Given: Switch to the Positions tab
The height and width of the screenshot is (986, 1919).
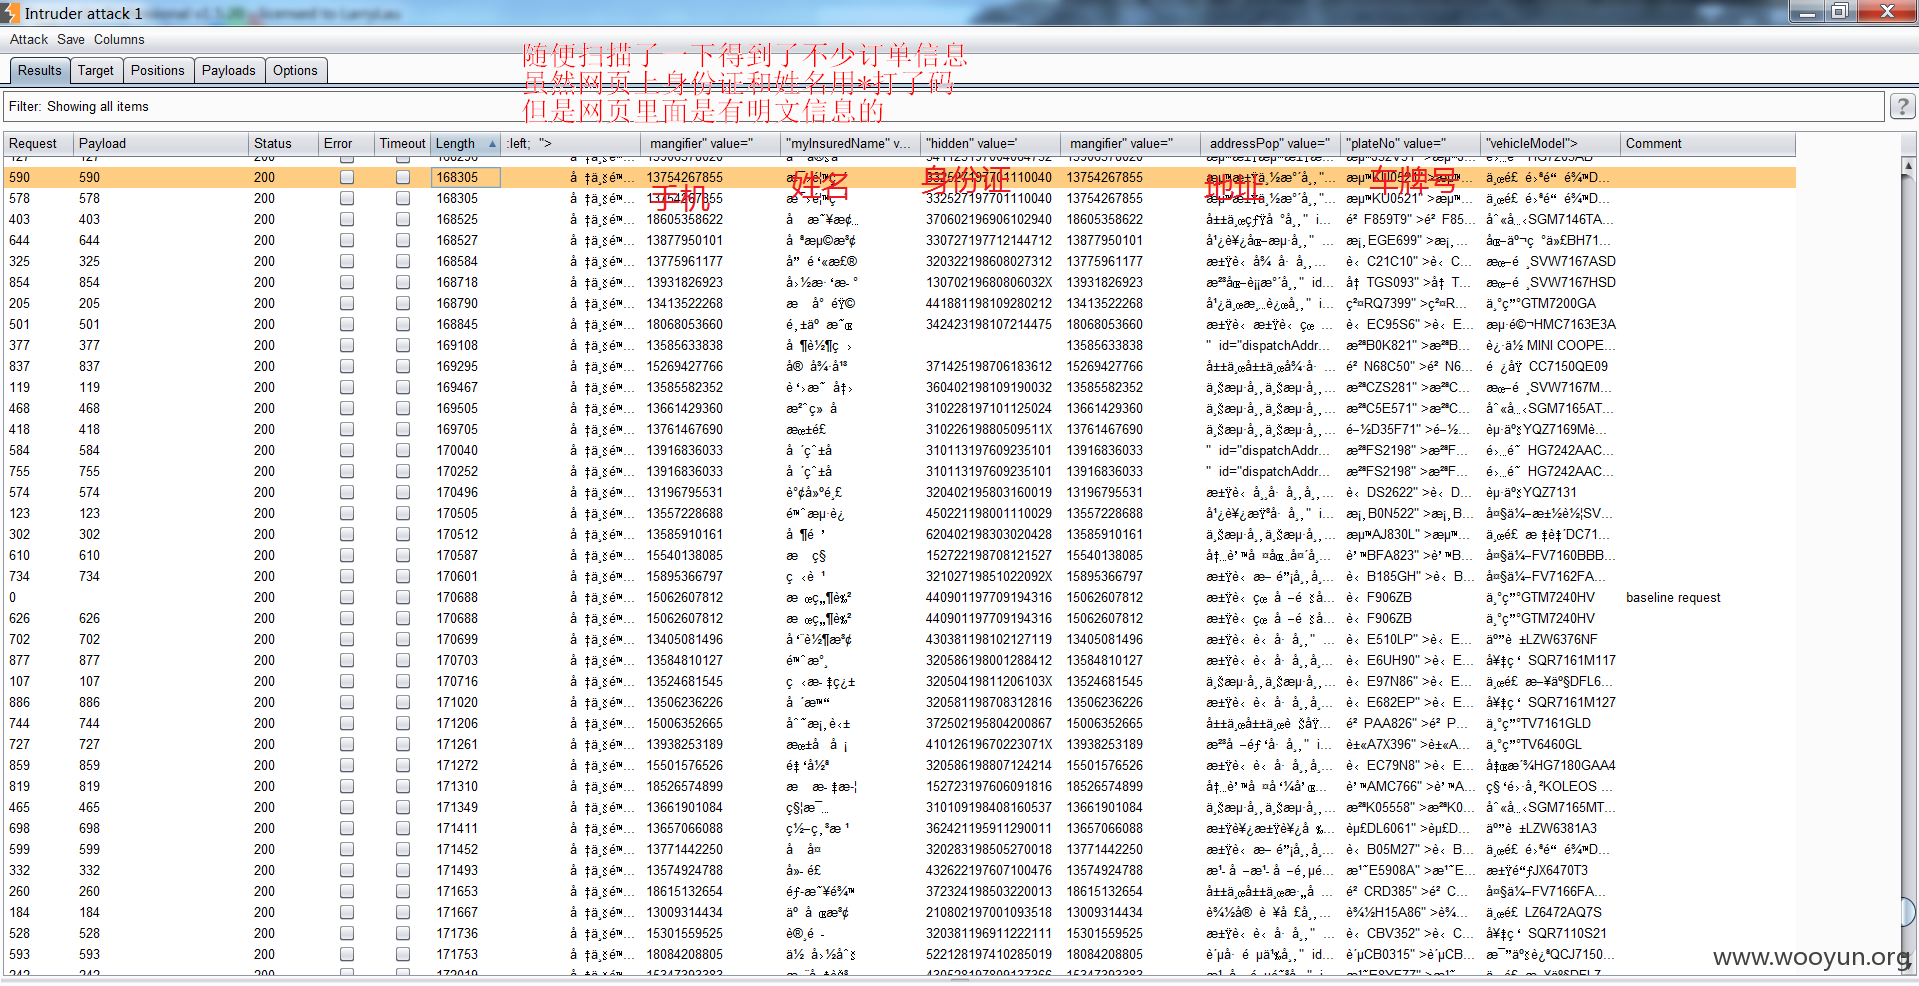Looking at the screenshot, I should 158,70.
